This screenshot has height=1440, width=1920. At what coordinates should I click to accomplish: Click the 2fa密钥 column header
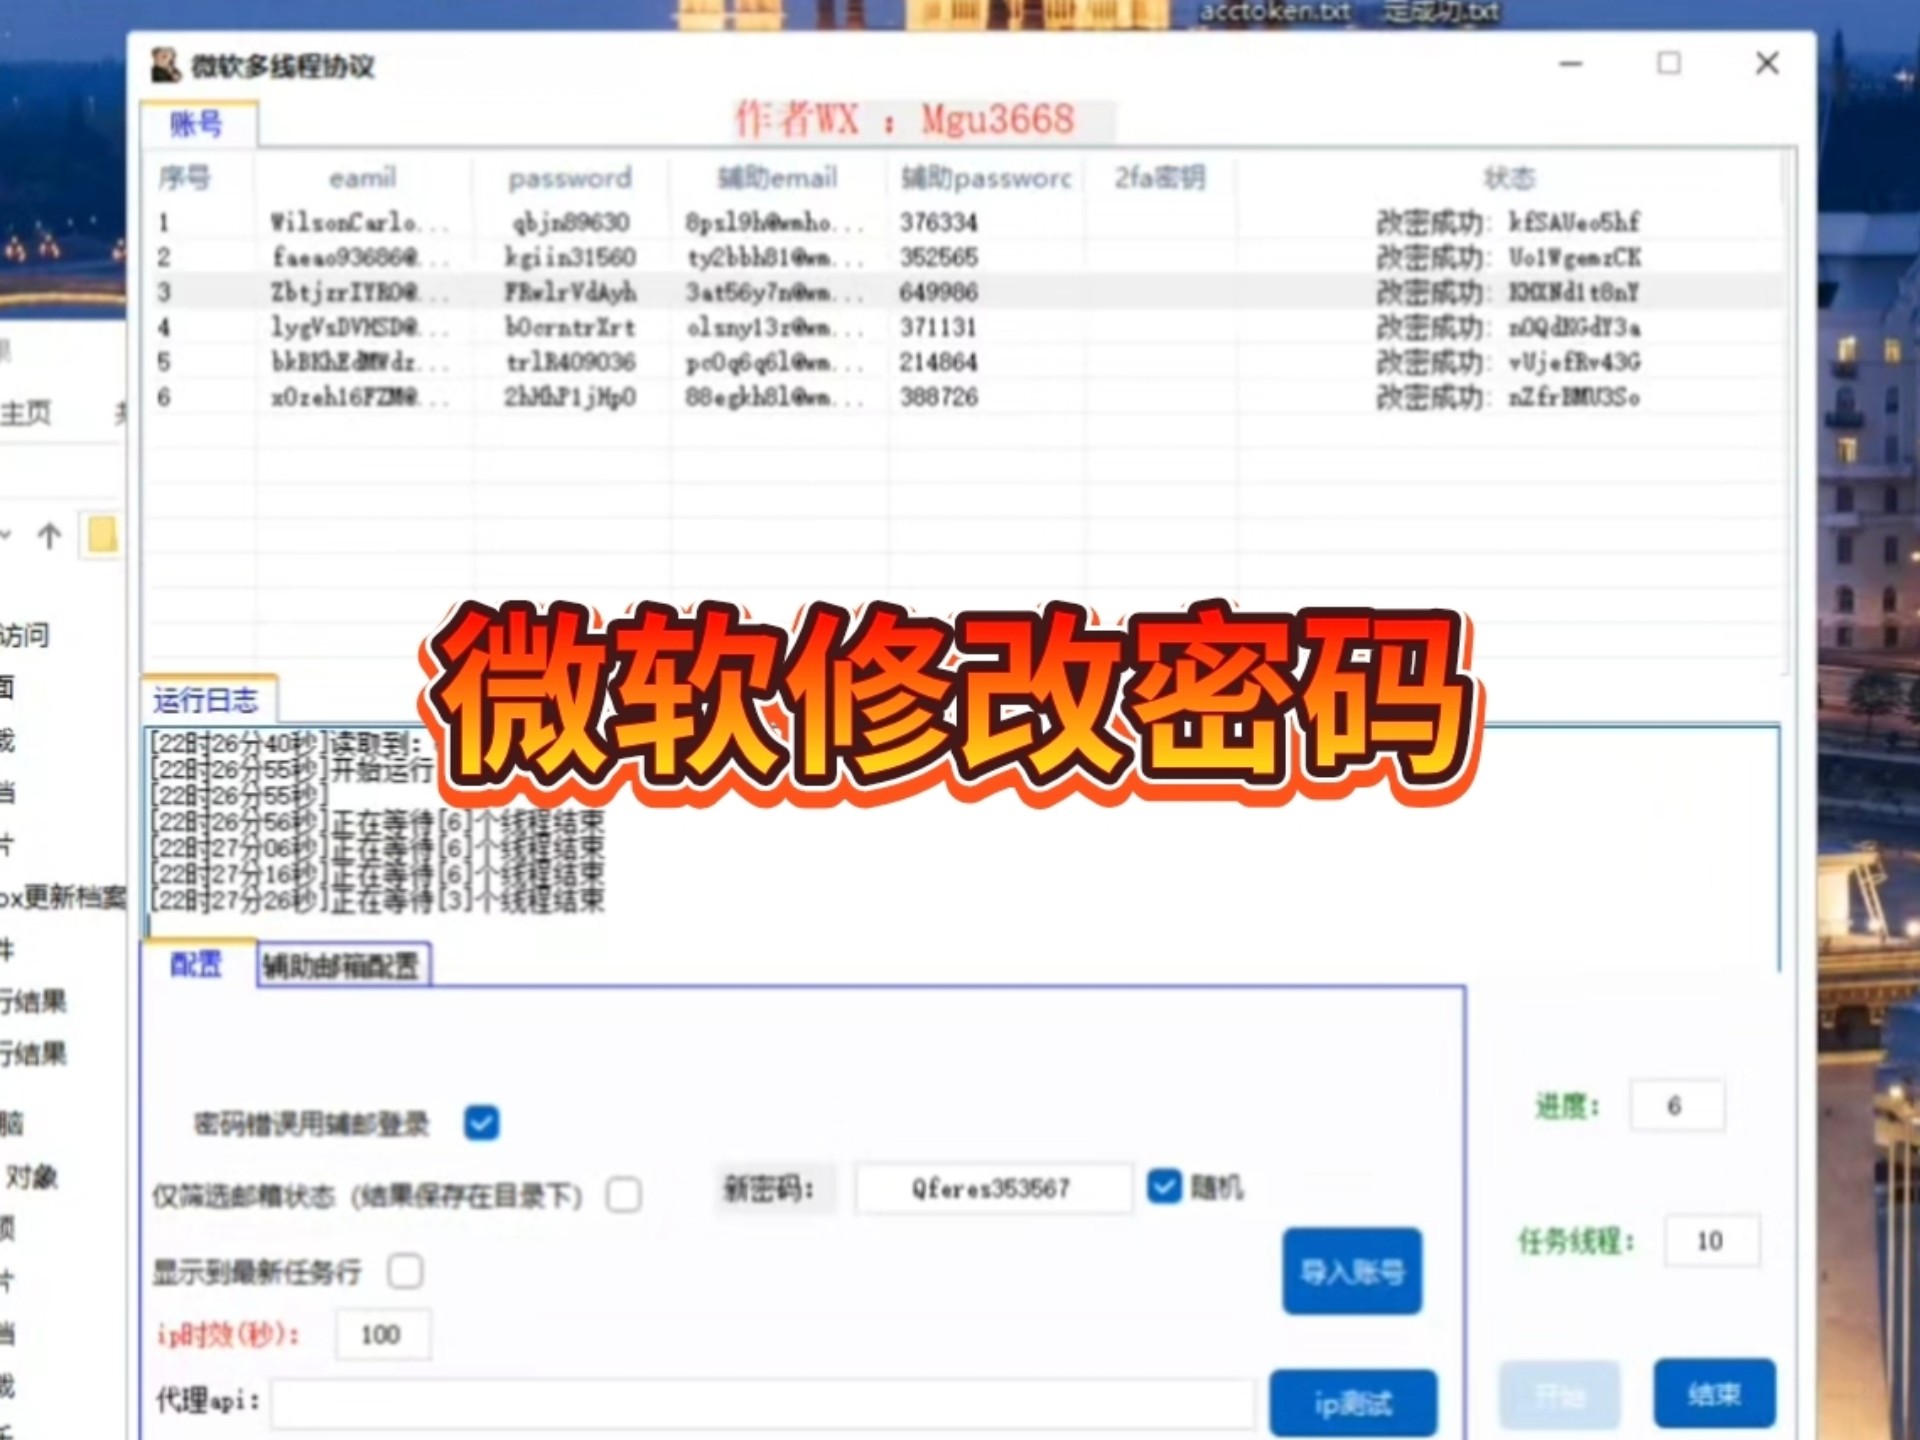point(1160,178)
